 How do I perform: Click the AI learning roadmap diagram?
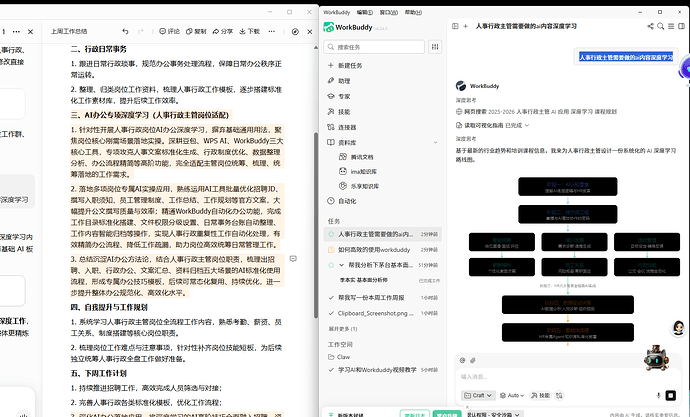(572, 260)
